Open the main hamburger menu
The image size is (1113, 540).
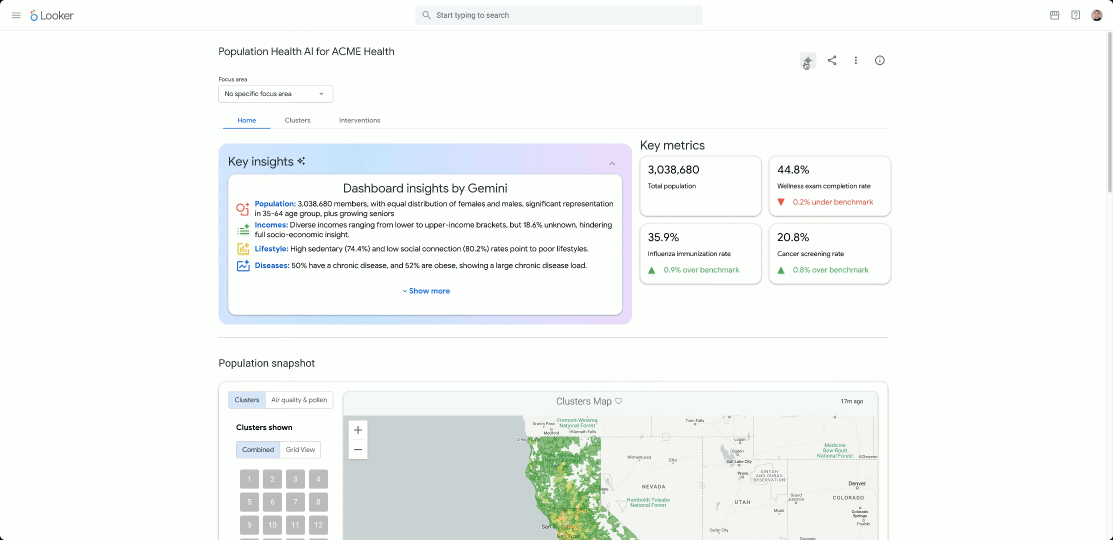(x=15, y=15)
